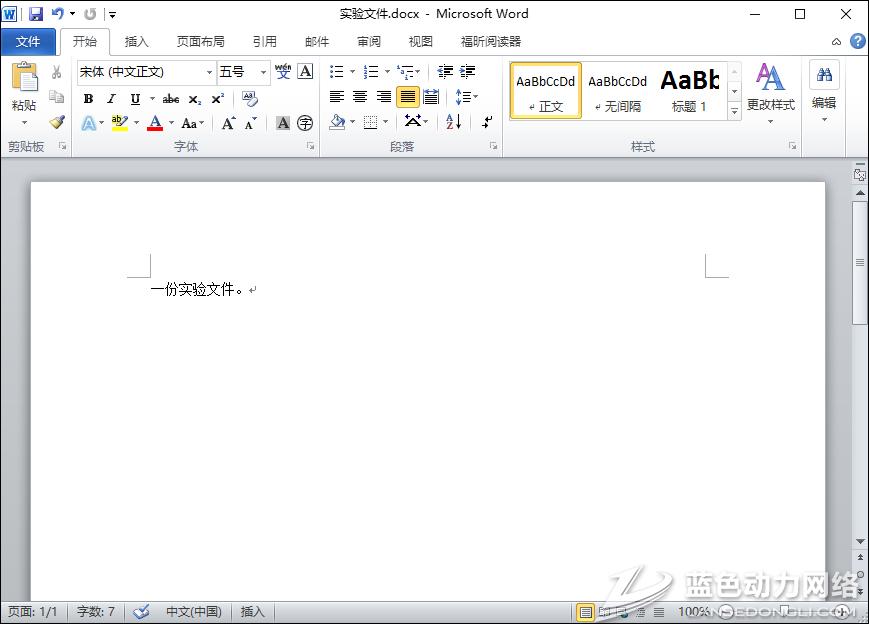Click the Save icon in the quick access toolbar
This screenshot has width=869, height=624.
coord(36,14)
